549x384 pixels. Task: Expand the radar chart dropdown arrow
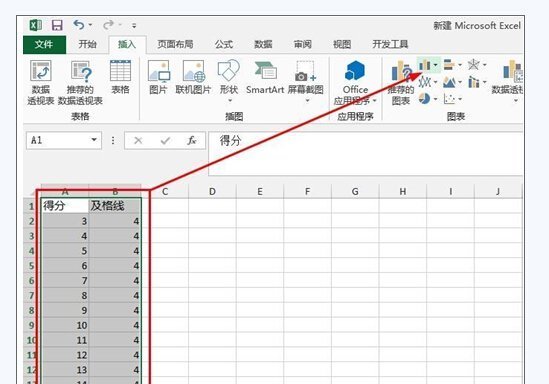pos(485,65)
